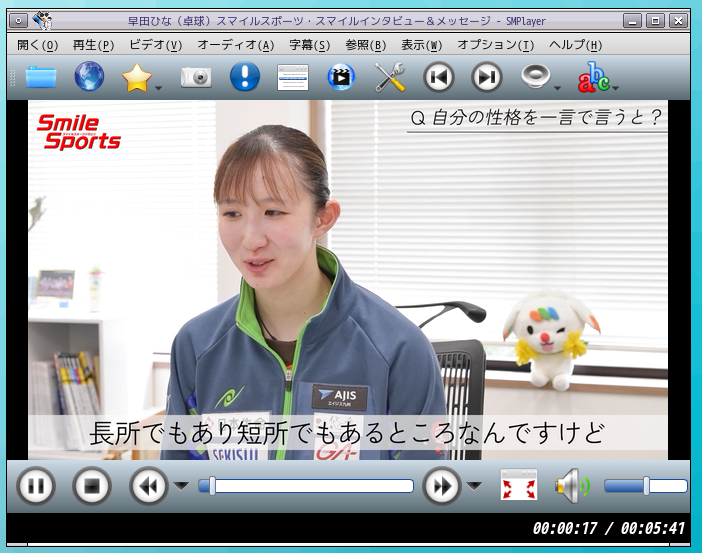The height and width of the screenshot is (553, 702).
Task: Click the titlebar system button at left
Action: coord(18,21)
